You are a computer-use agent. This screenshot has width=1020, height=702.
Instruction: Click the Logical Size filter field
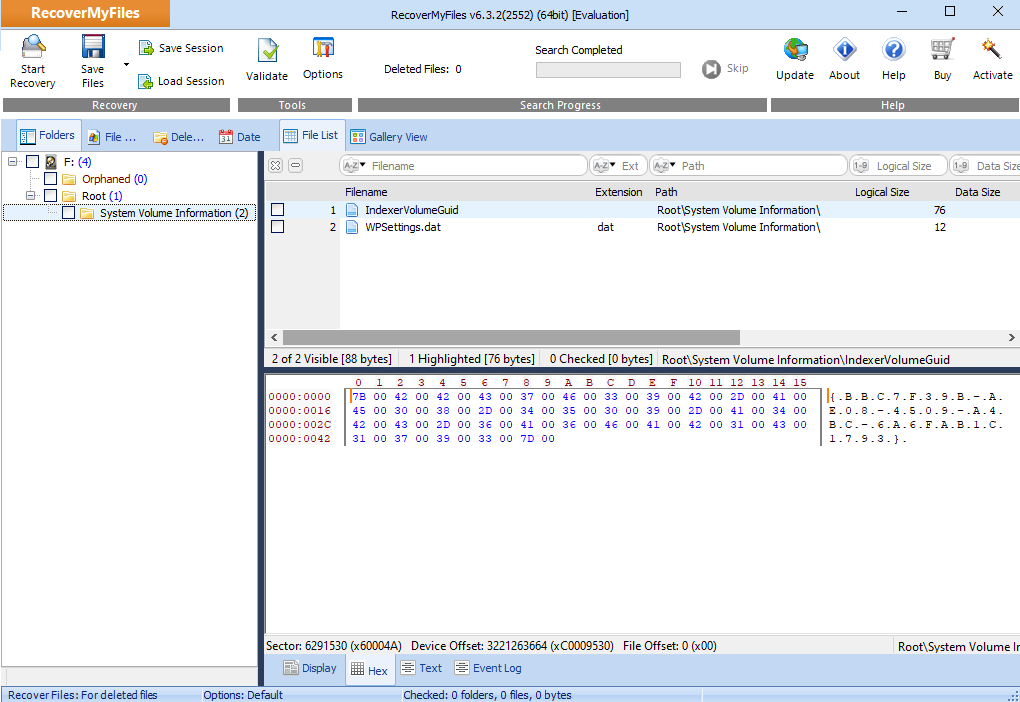pyautogui.click(x=899, y=166)
